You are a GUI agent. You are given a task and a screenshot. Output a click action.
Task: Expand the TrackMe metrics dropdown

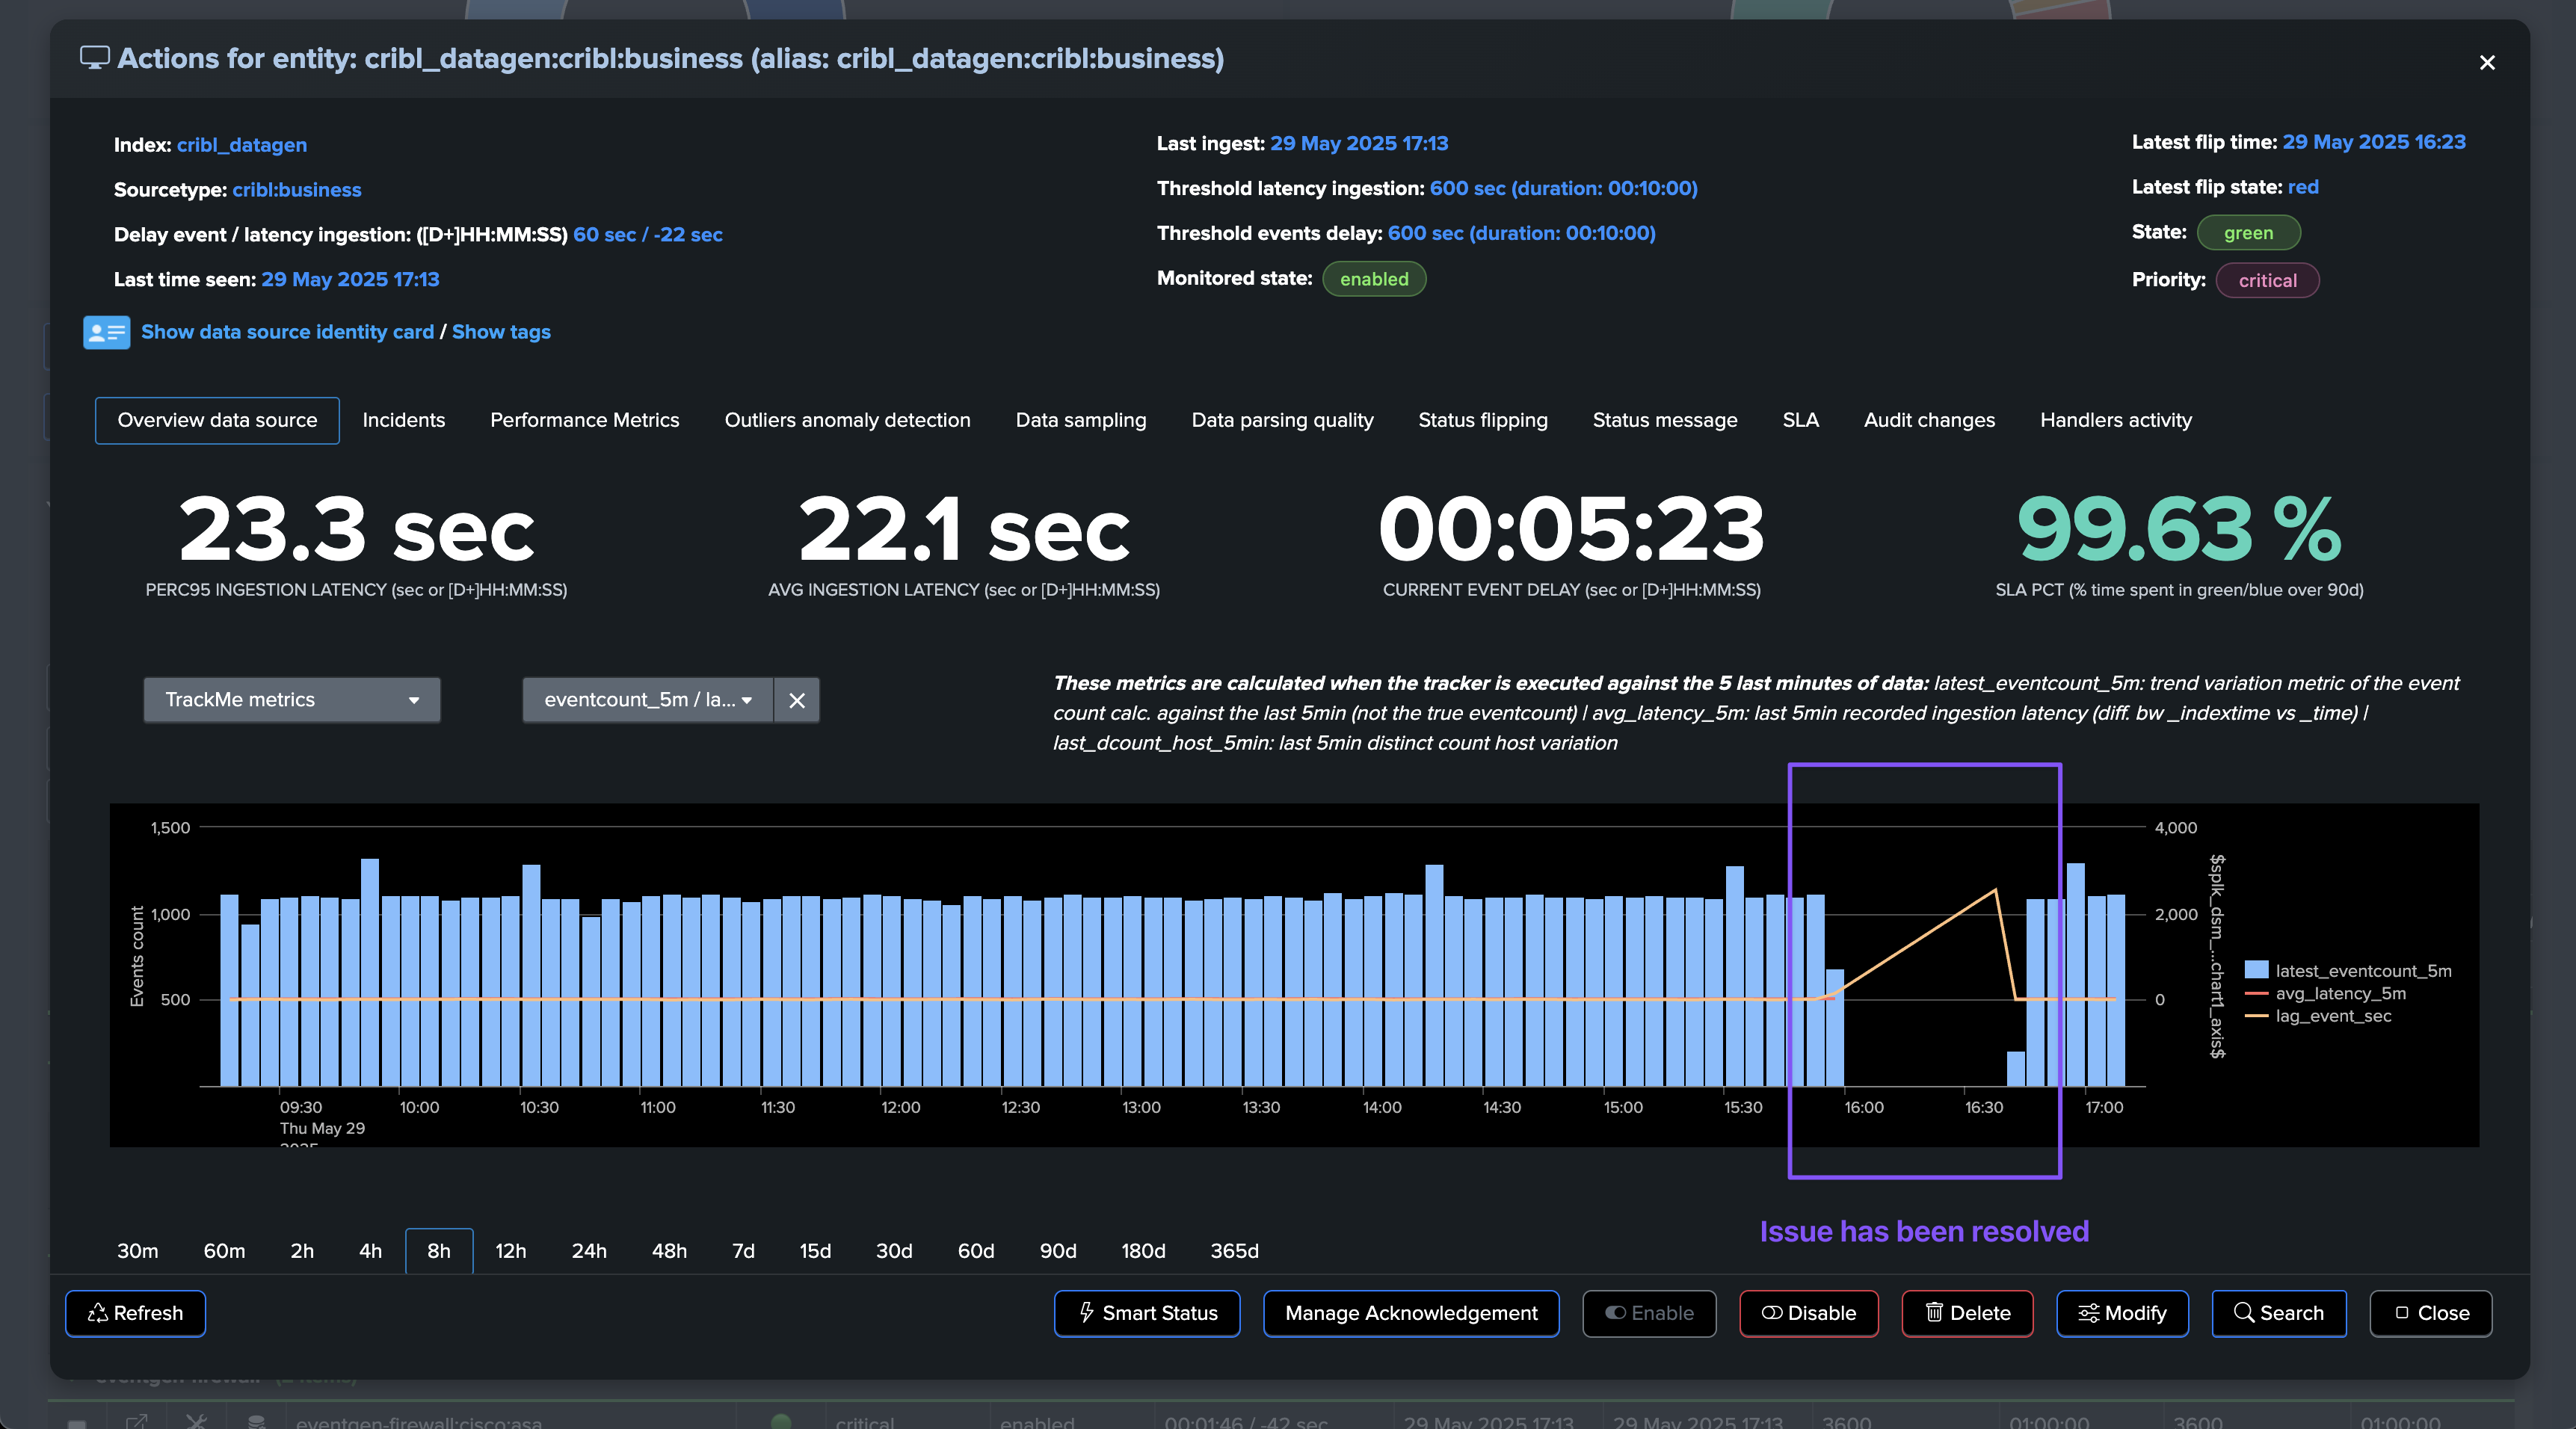pos(291,700)
